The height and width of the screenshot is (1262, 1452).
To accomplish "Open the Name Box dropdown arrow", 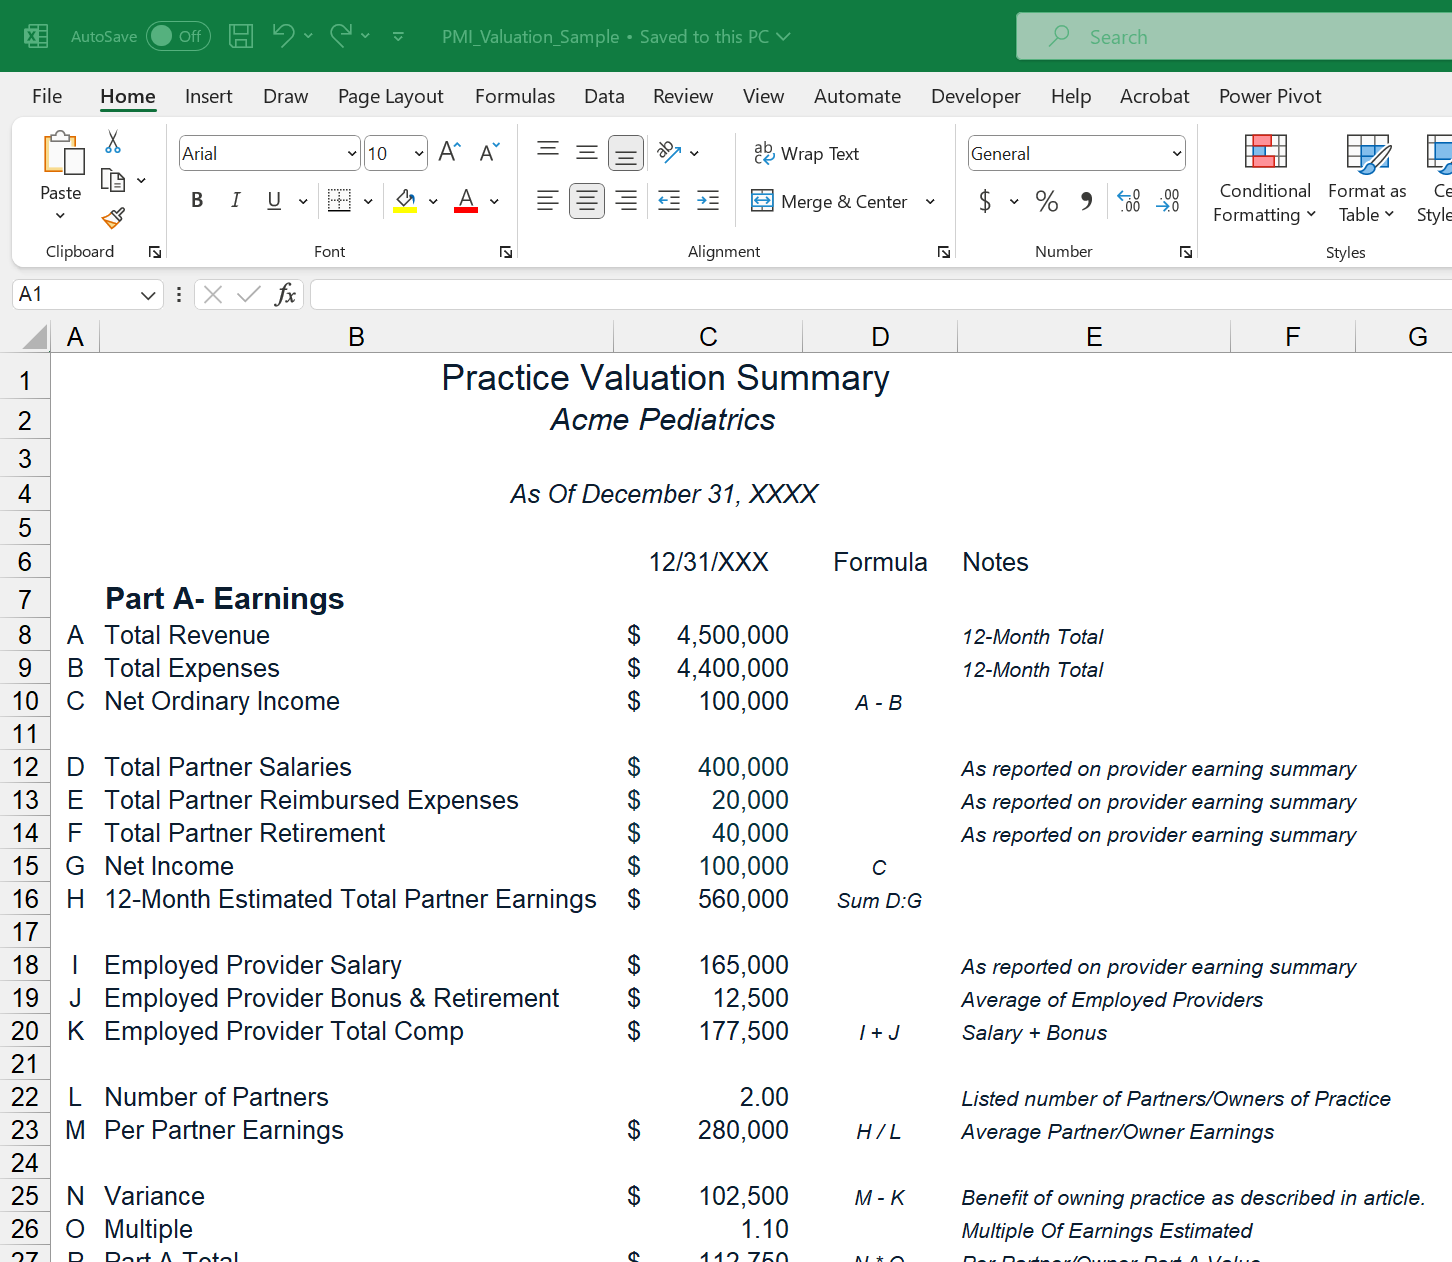I will (148, 294).
